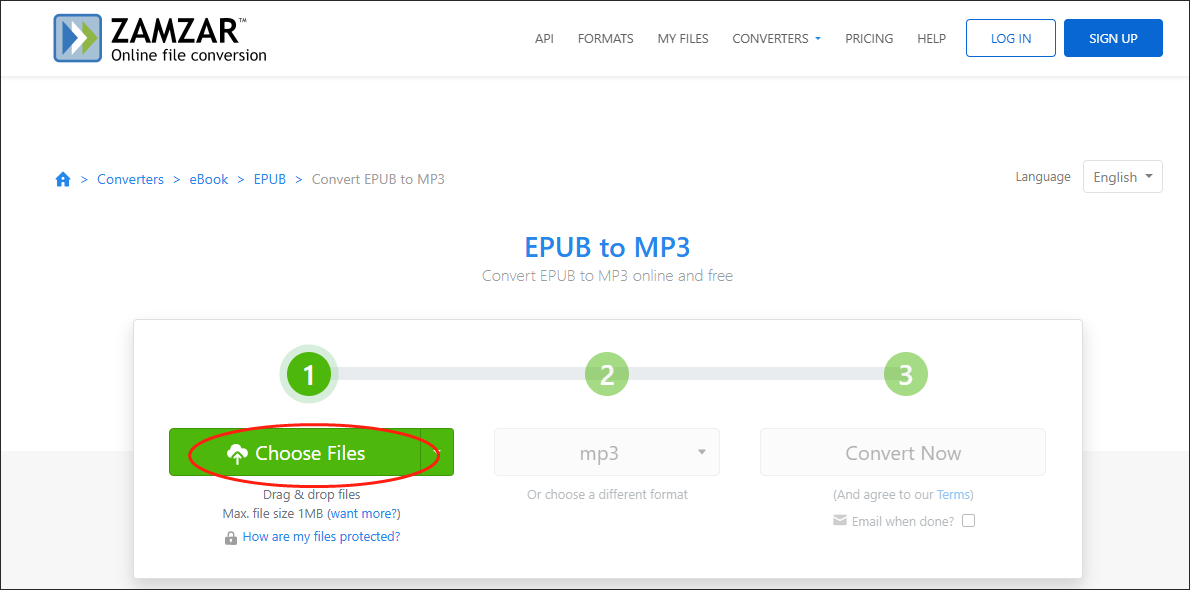1190x590 pixels.
Task: Click the SIGN UP button
Action: (x=1113, y=38)
